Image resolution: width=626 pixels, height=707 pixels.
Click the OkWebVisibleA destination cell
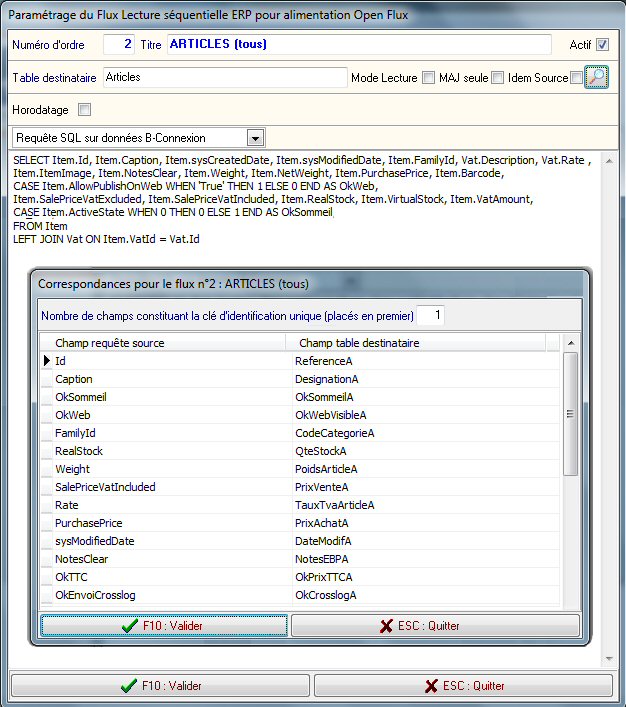click(426, 415)
